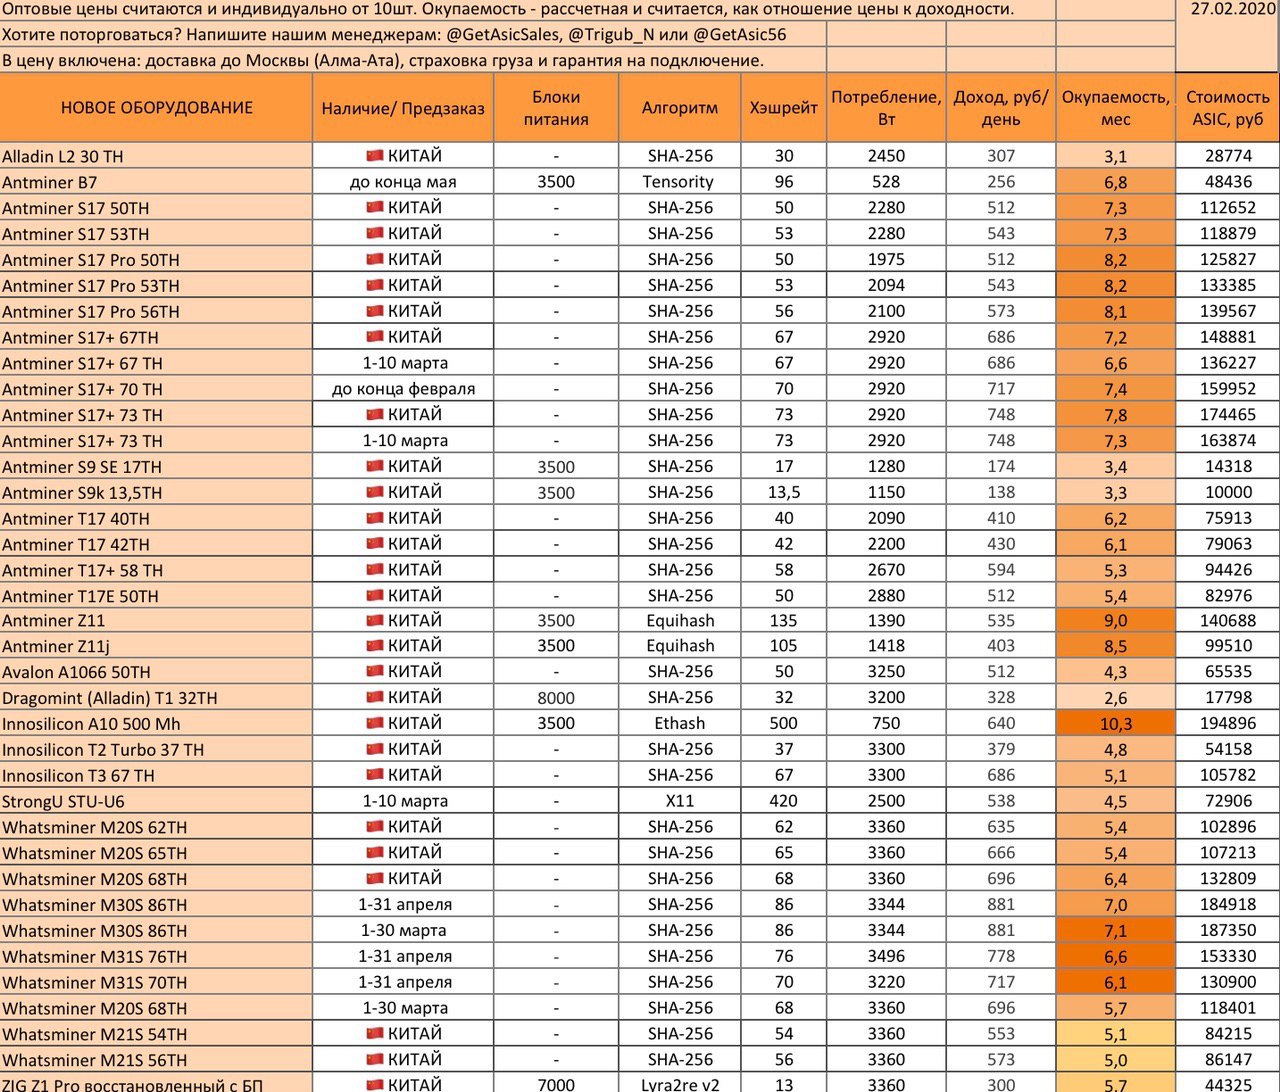Click the 8000 power supply cell
Viewport: 1280px width, 1092px height.
point(556,698)
